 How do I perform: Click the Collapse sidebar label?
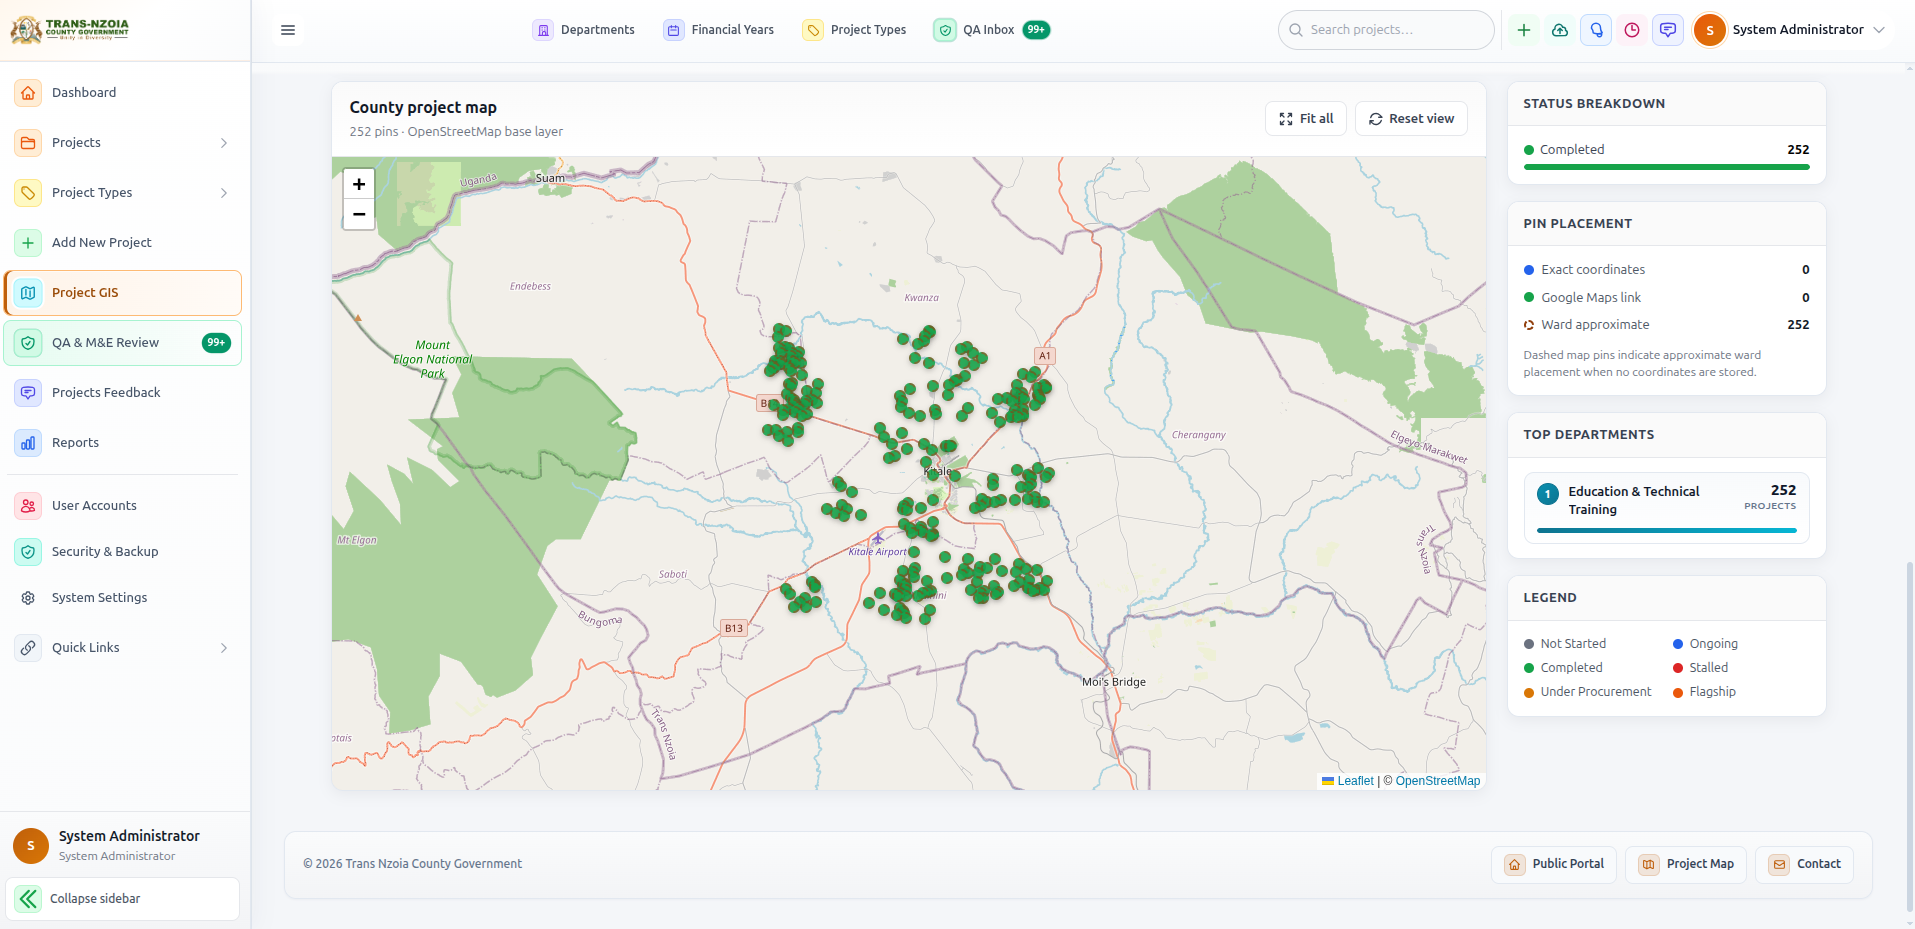95,899
